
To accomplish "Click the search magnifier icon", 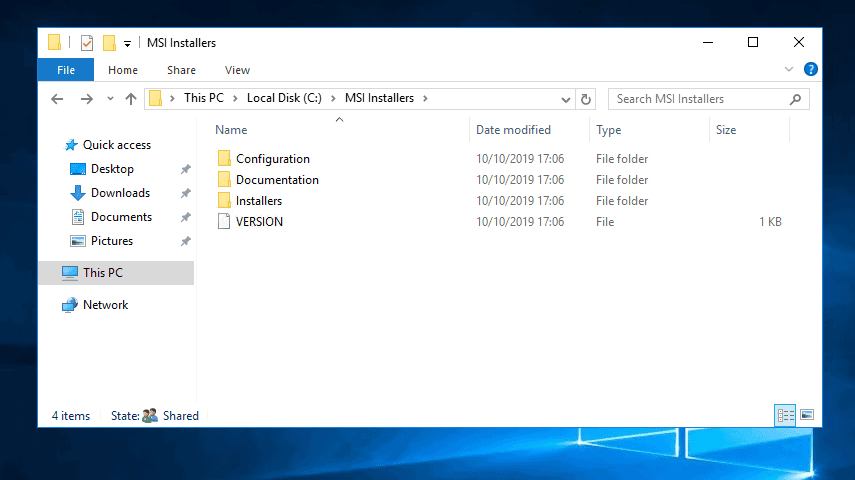I will click(x=796, y=99).
